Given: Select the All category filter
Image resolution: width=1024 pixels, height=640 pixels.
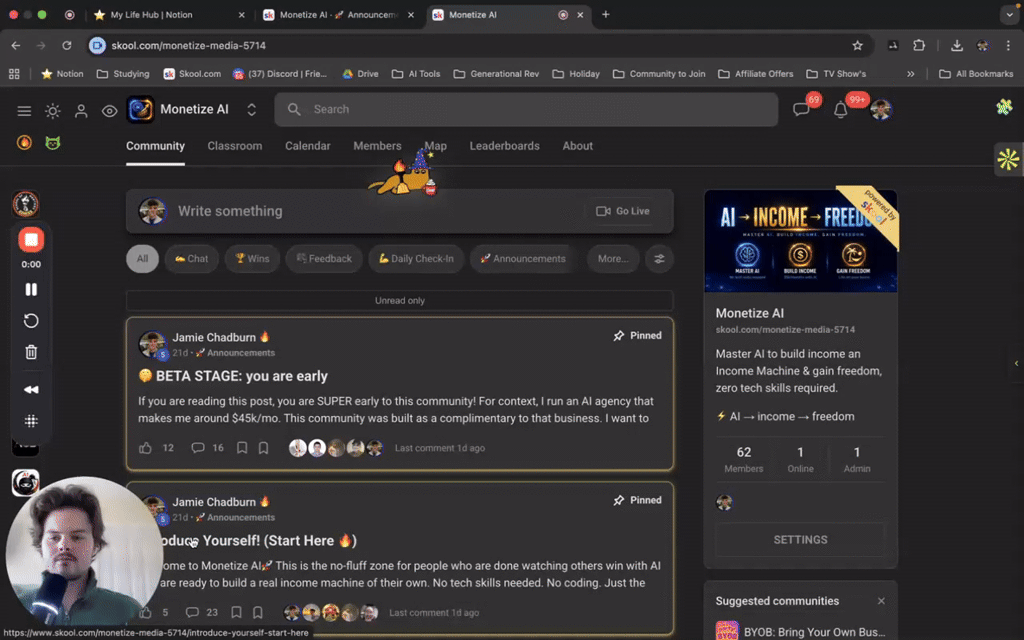Looking at the screenshot, I should pyautogui.click(x=142, y=259).
